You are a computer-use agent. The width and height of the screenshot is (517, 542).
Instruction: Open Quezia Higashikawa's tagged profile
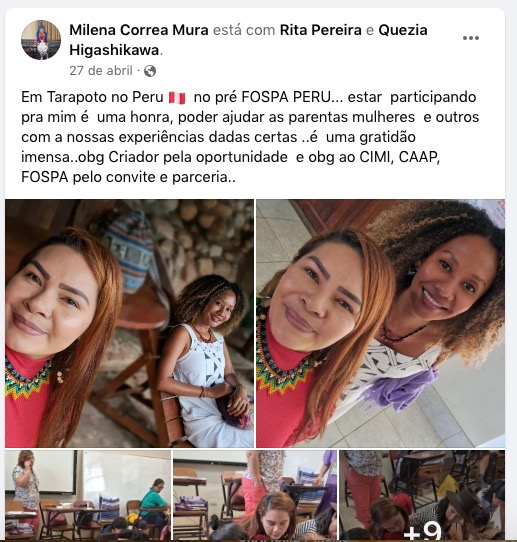[x=248, y=40]
